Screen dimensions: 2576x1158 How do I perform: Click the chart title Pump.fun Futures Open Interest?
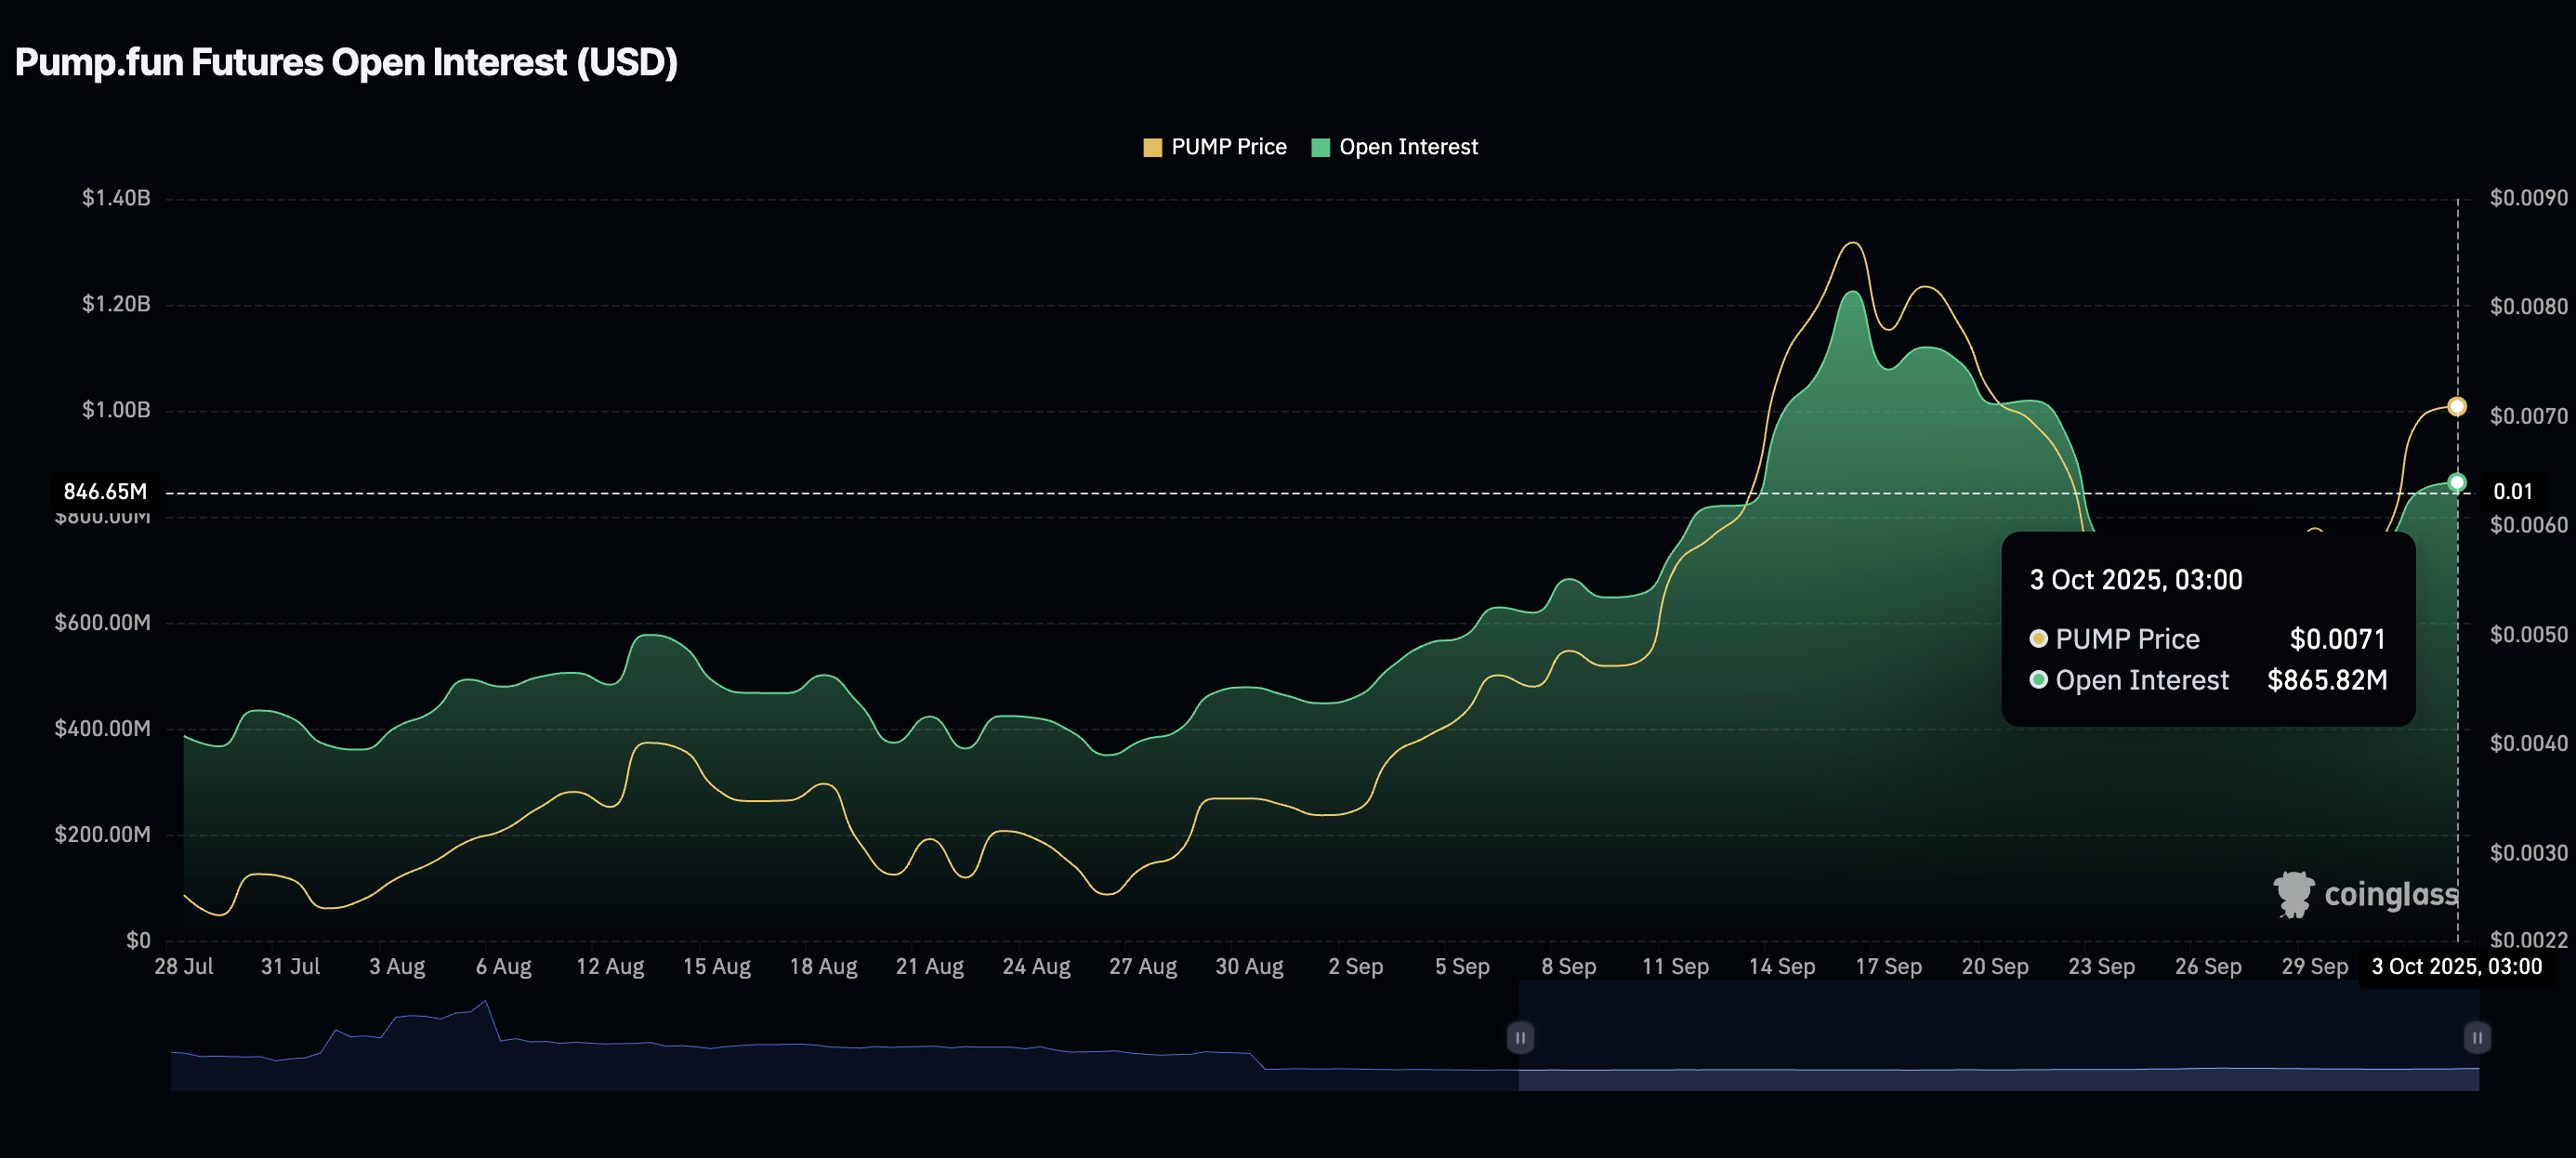[x=346, y=62]
